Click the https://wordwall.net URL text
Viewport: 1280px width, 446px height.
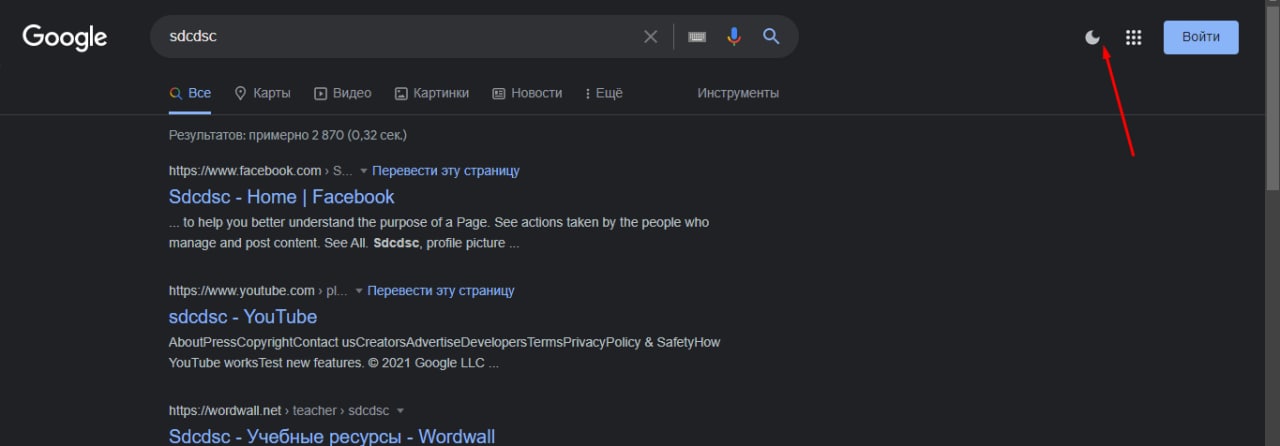pos(223,411)
